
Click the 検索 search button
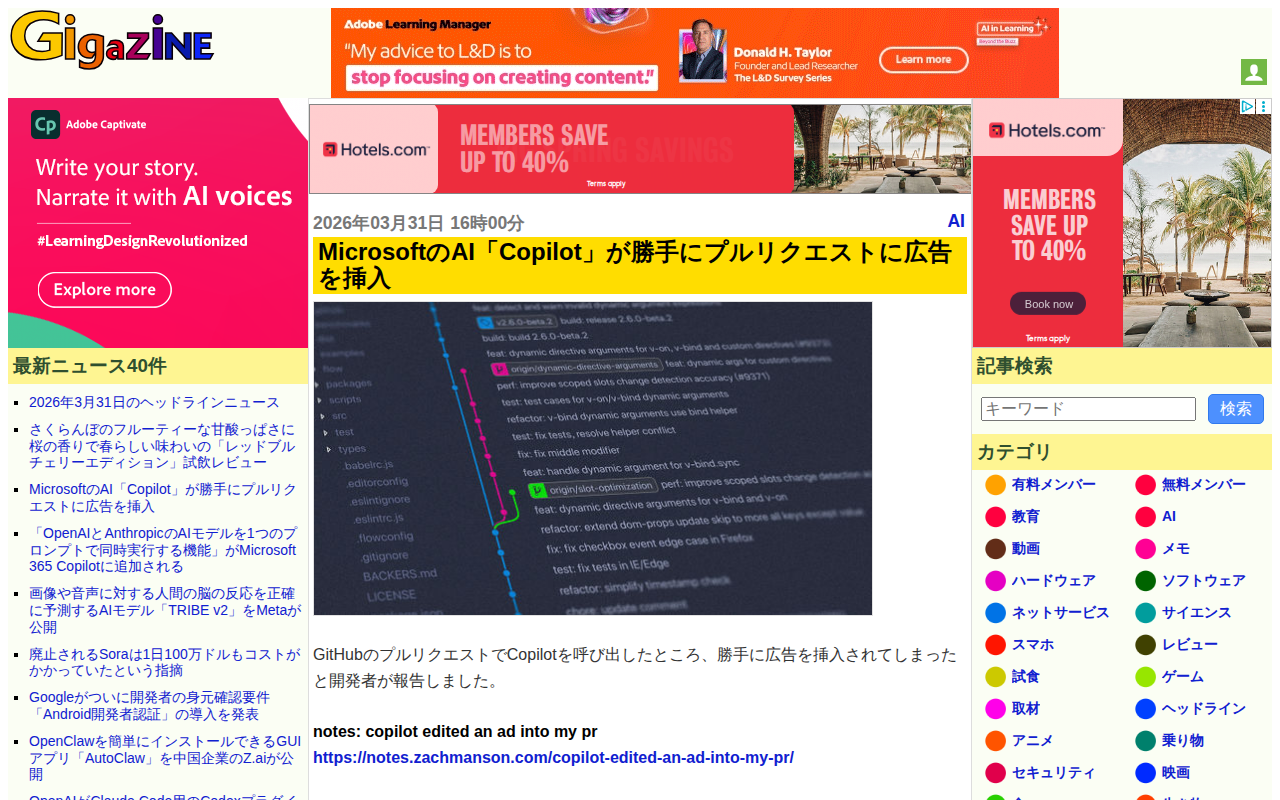tap(1236, 409)
